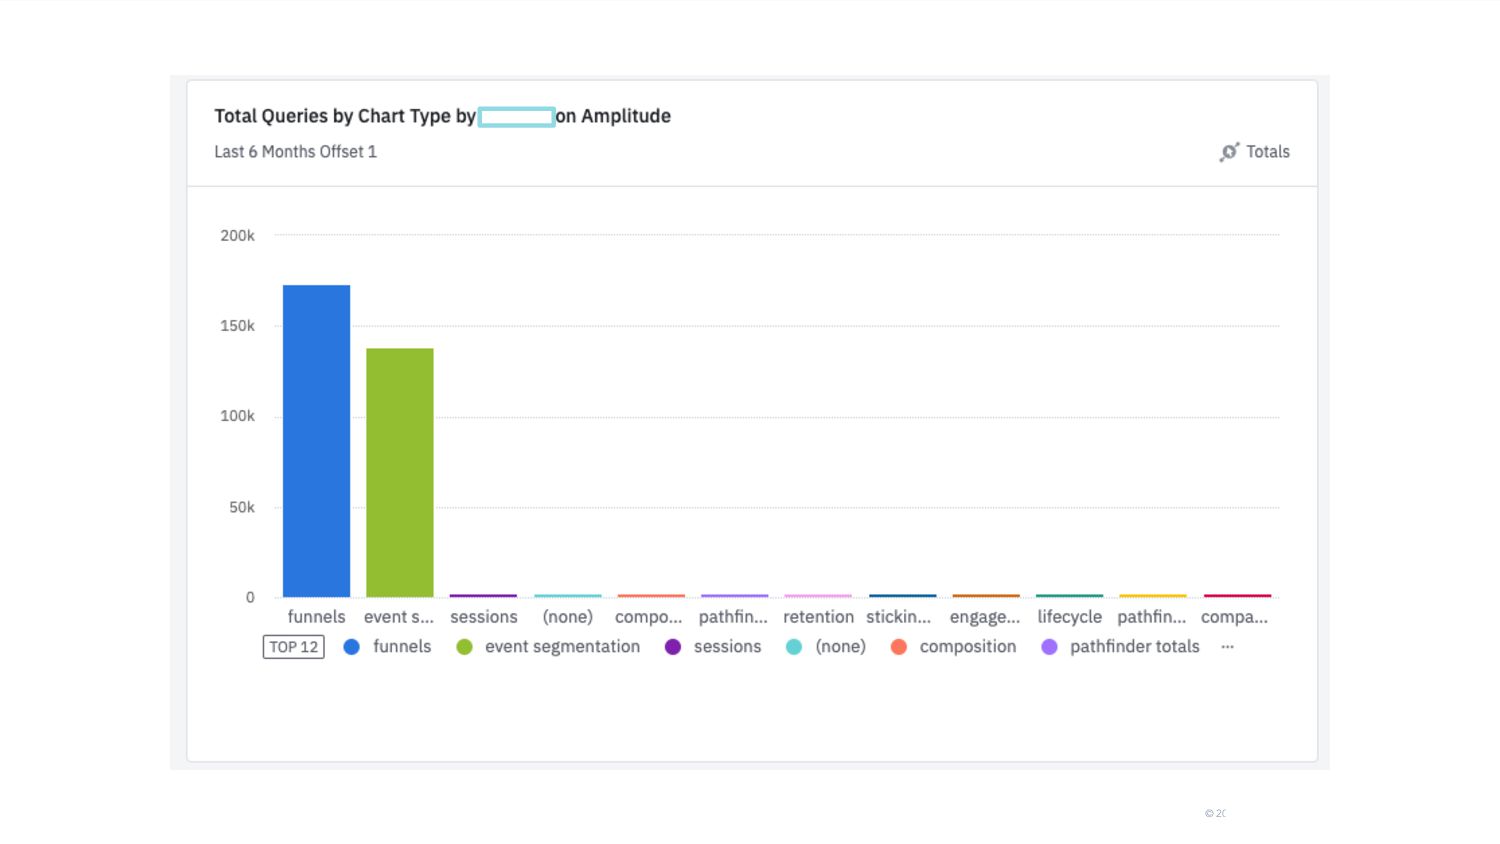Click composition legend label

pyautogui.click(x=968, y=647)
